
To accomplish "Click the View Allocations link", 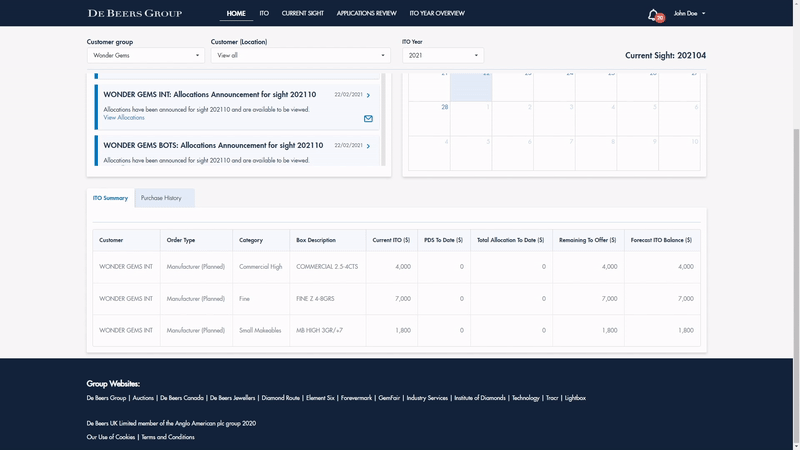I will point(124,117).
